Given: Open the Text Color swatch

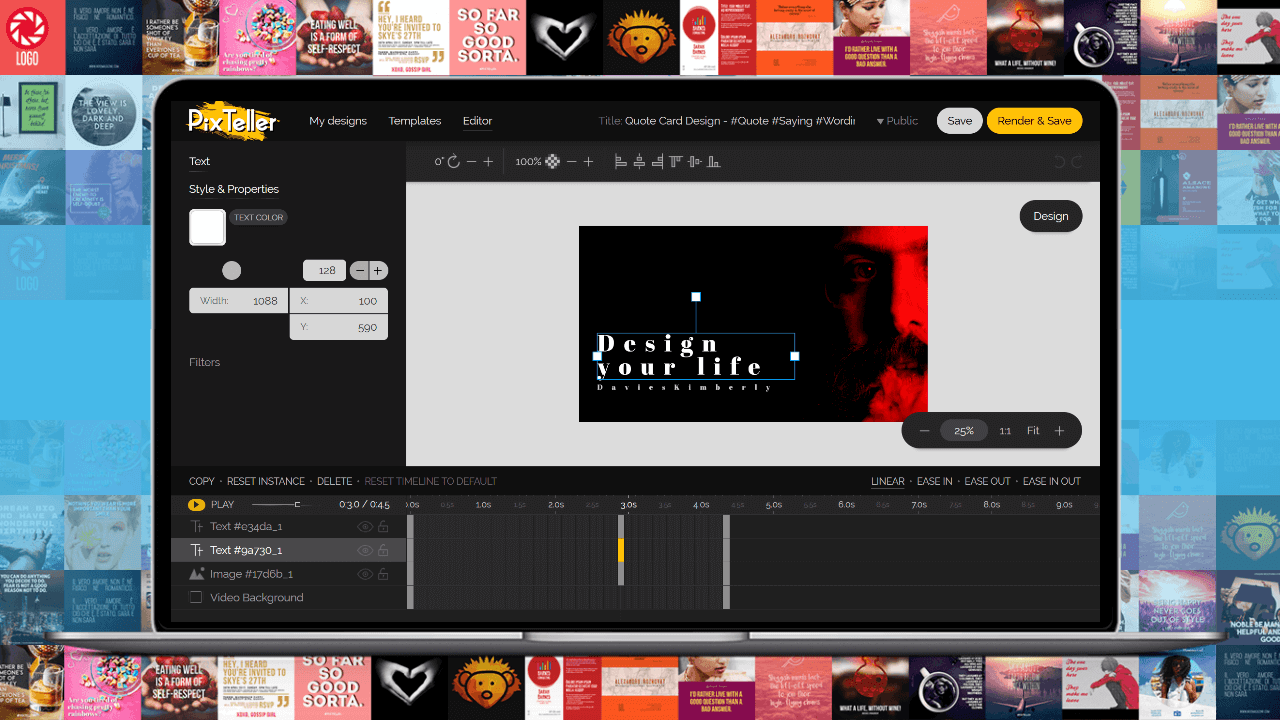Looking at the screenshot, I should point(207,227).
